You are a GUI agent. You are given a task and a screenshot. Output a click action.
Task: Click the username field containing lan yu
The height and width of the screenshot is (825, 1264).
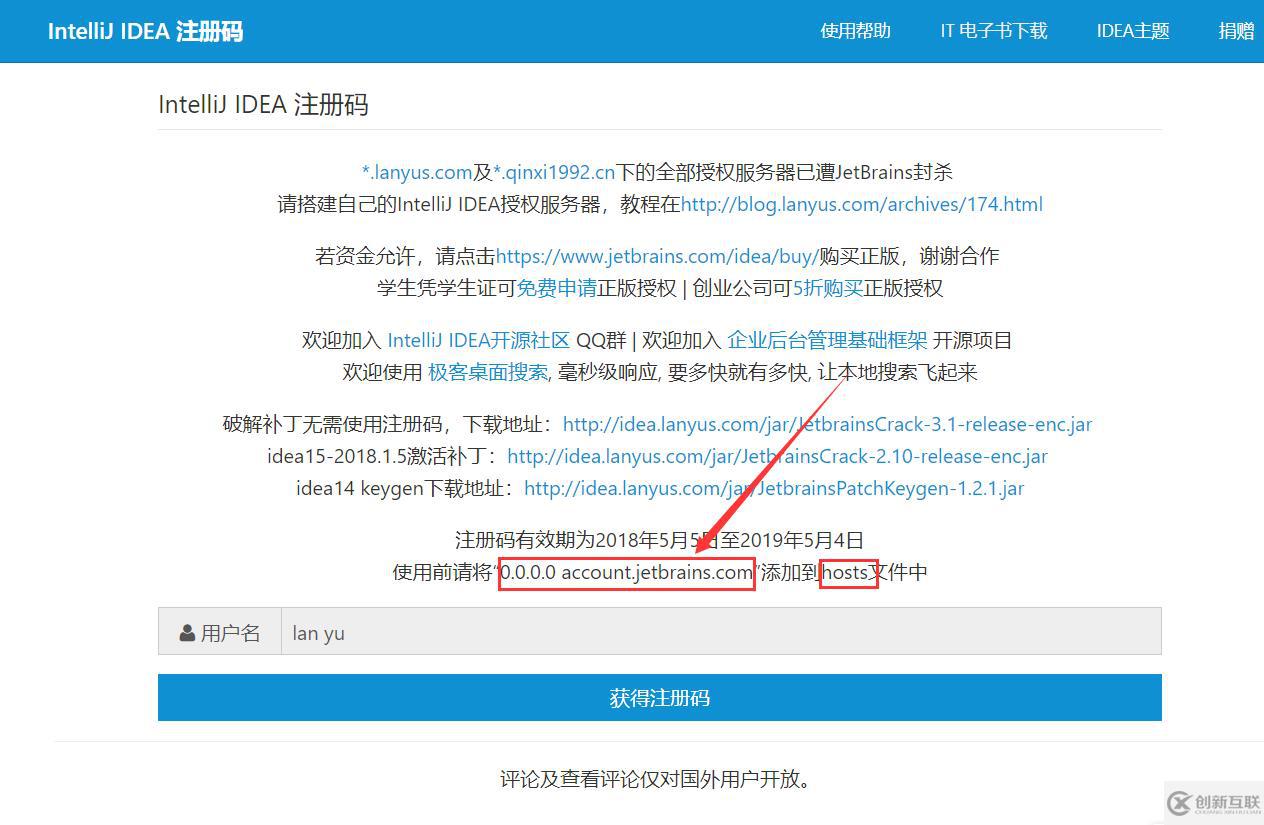(x=721, y=632)
